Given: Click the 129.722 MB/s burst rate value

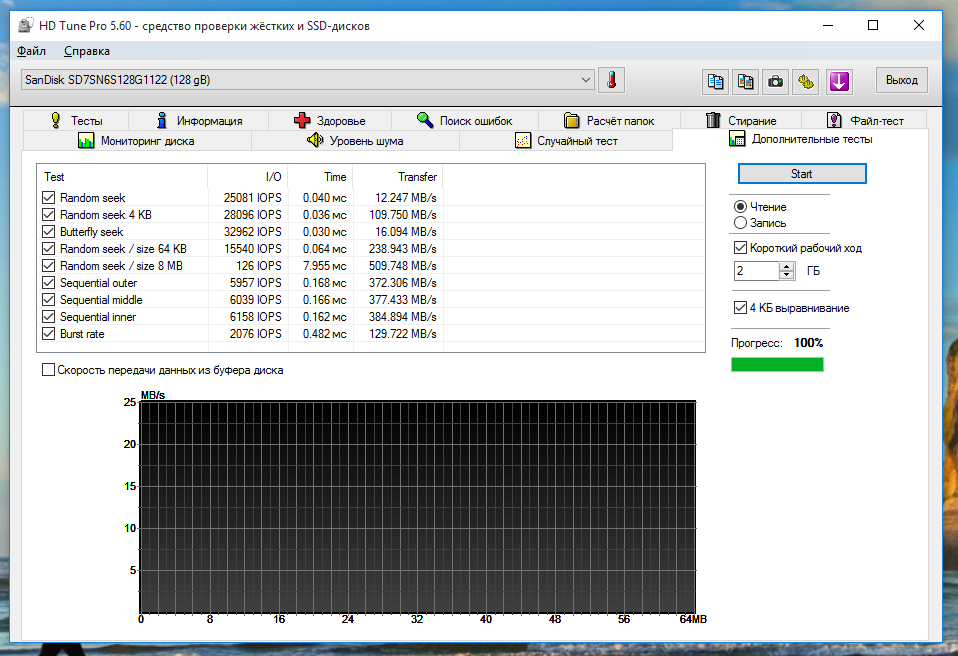Looking at the screenshot, I should [x=403, y=334].
